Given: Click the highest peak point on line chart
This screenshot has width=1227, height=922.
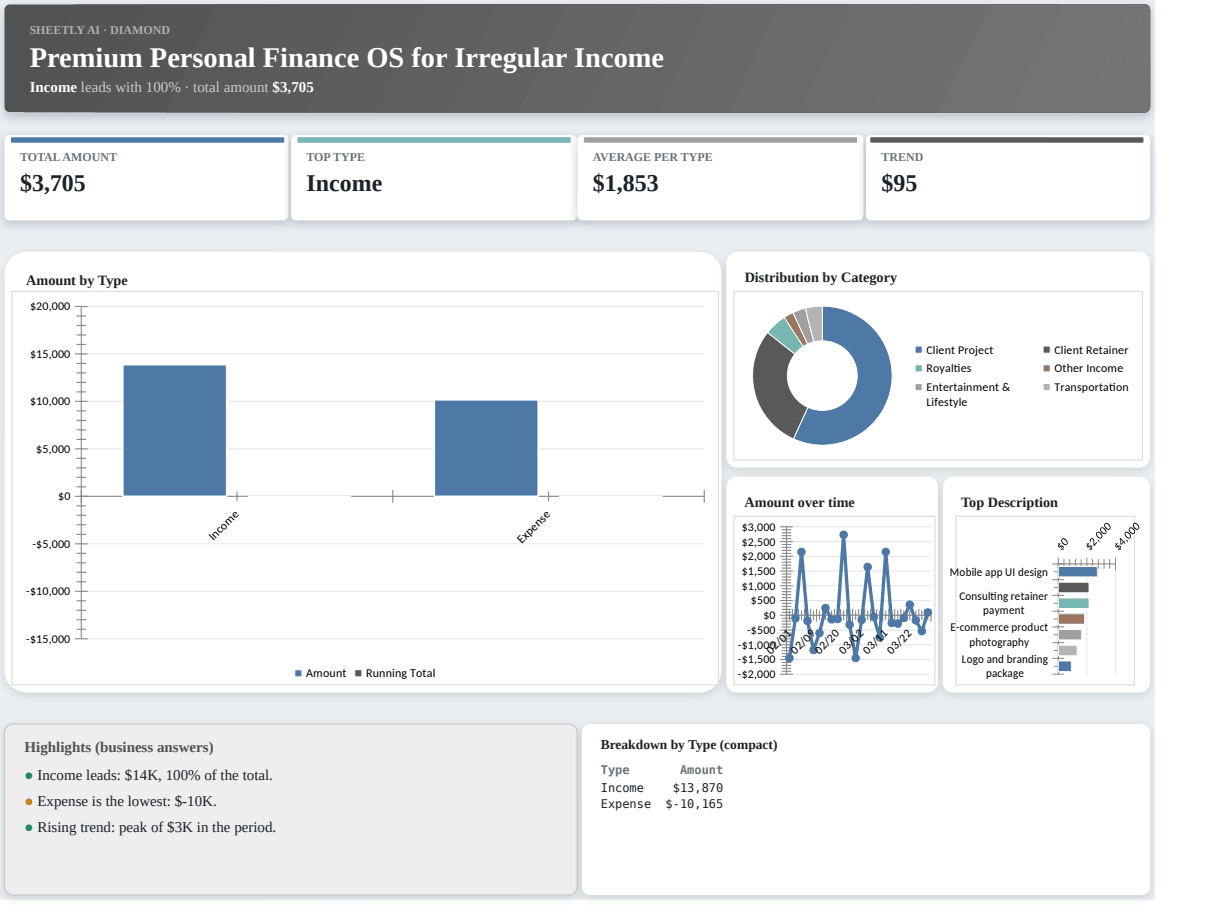Looking at the screenshot, I should click(x=843, y=535).
